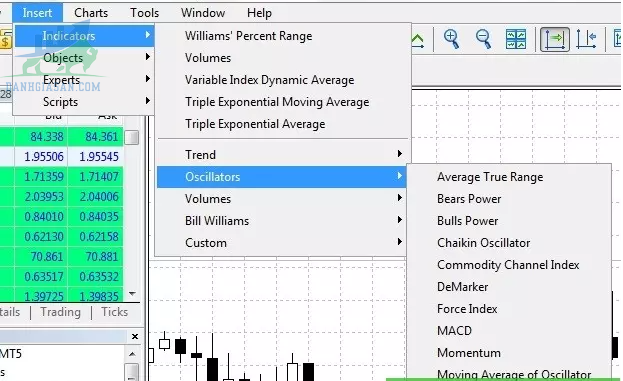Select Commodity Channel Index
The height and width of the screenshot is (381, 623).
tap(509, 265)
